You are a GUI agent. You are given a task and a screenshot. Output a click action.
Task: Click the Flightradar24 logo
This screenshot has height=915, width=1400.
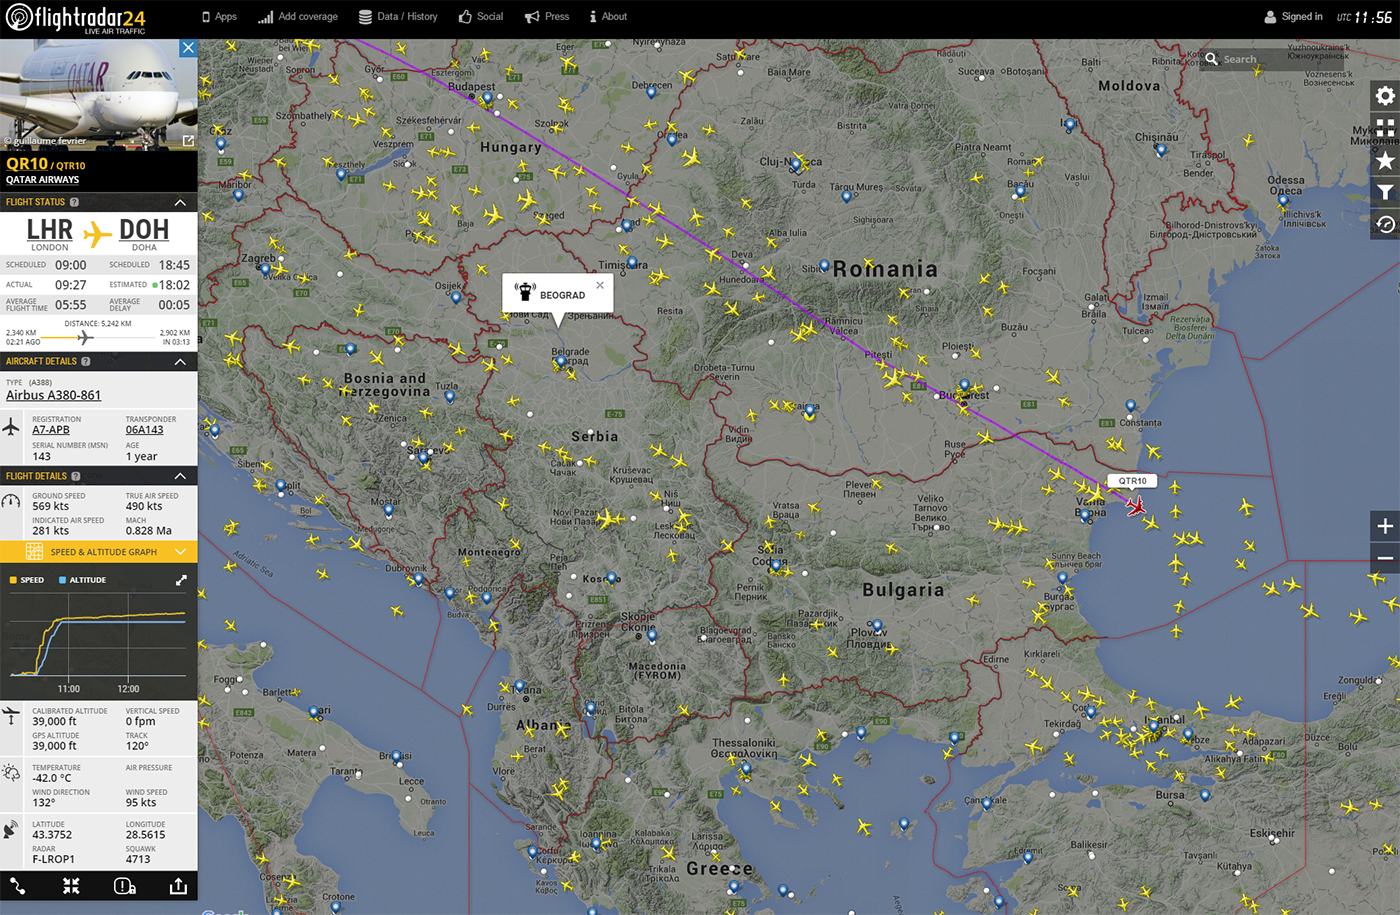[75, 19]
